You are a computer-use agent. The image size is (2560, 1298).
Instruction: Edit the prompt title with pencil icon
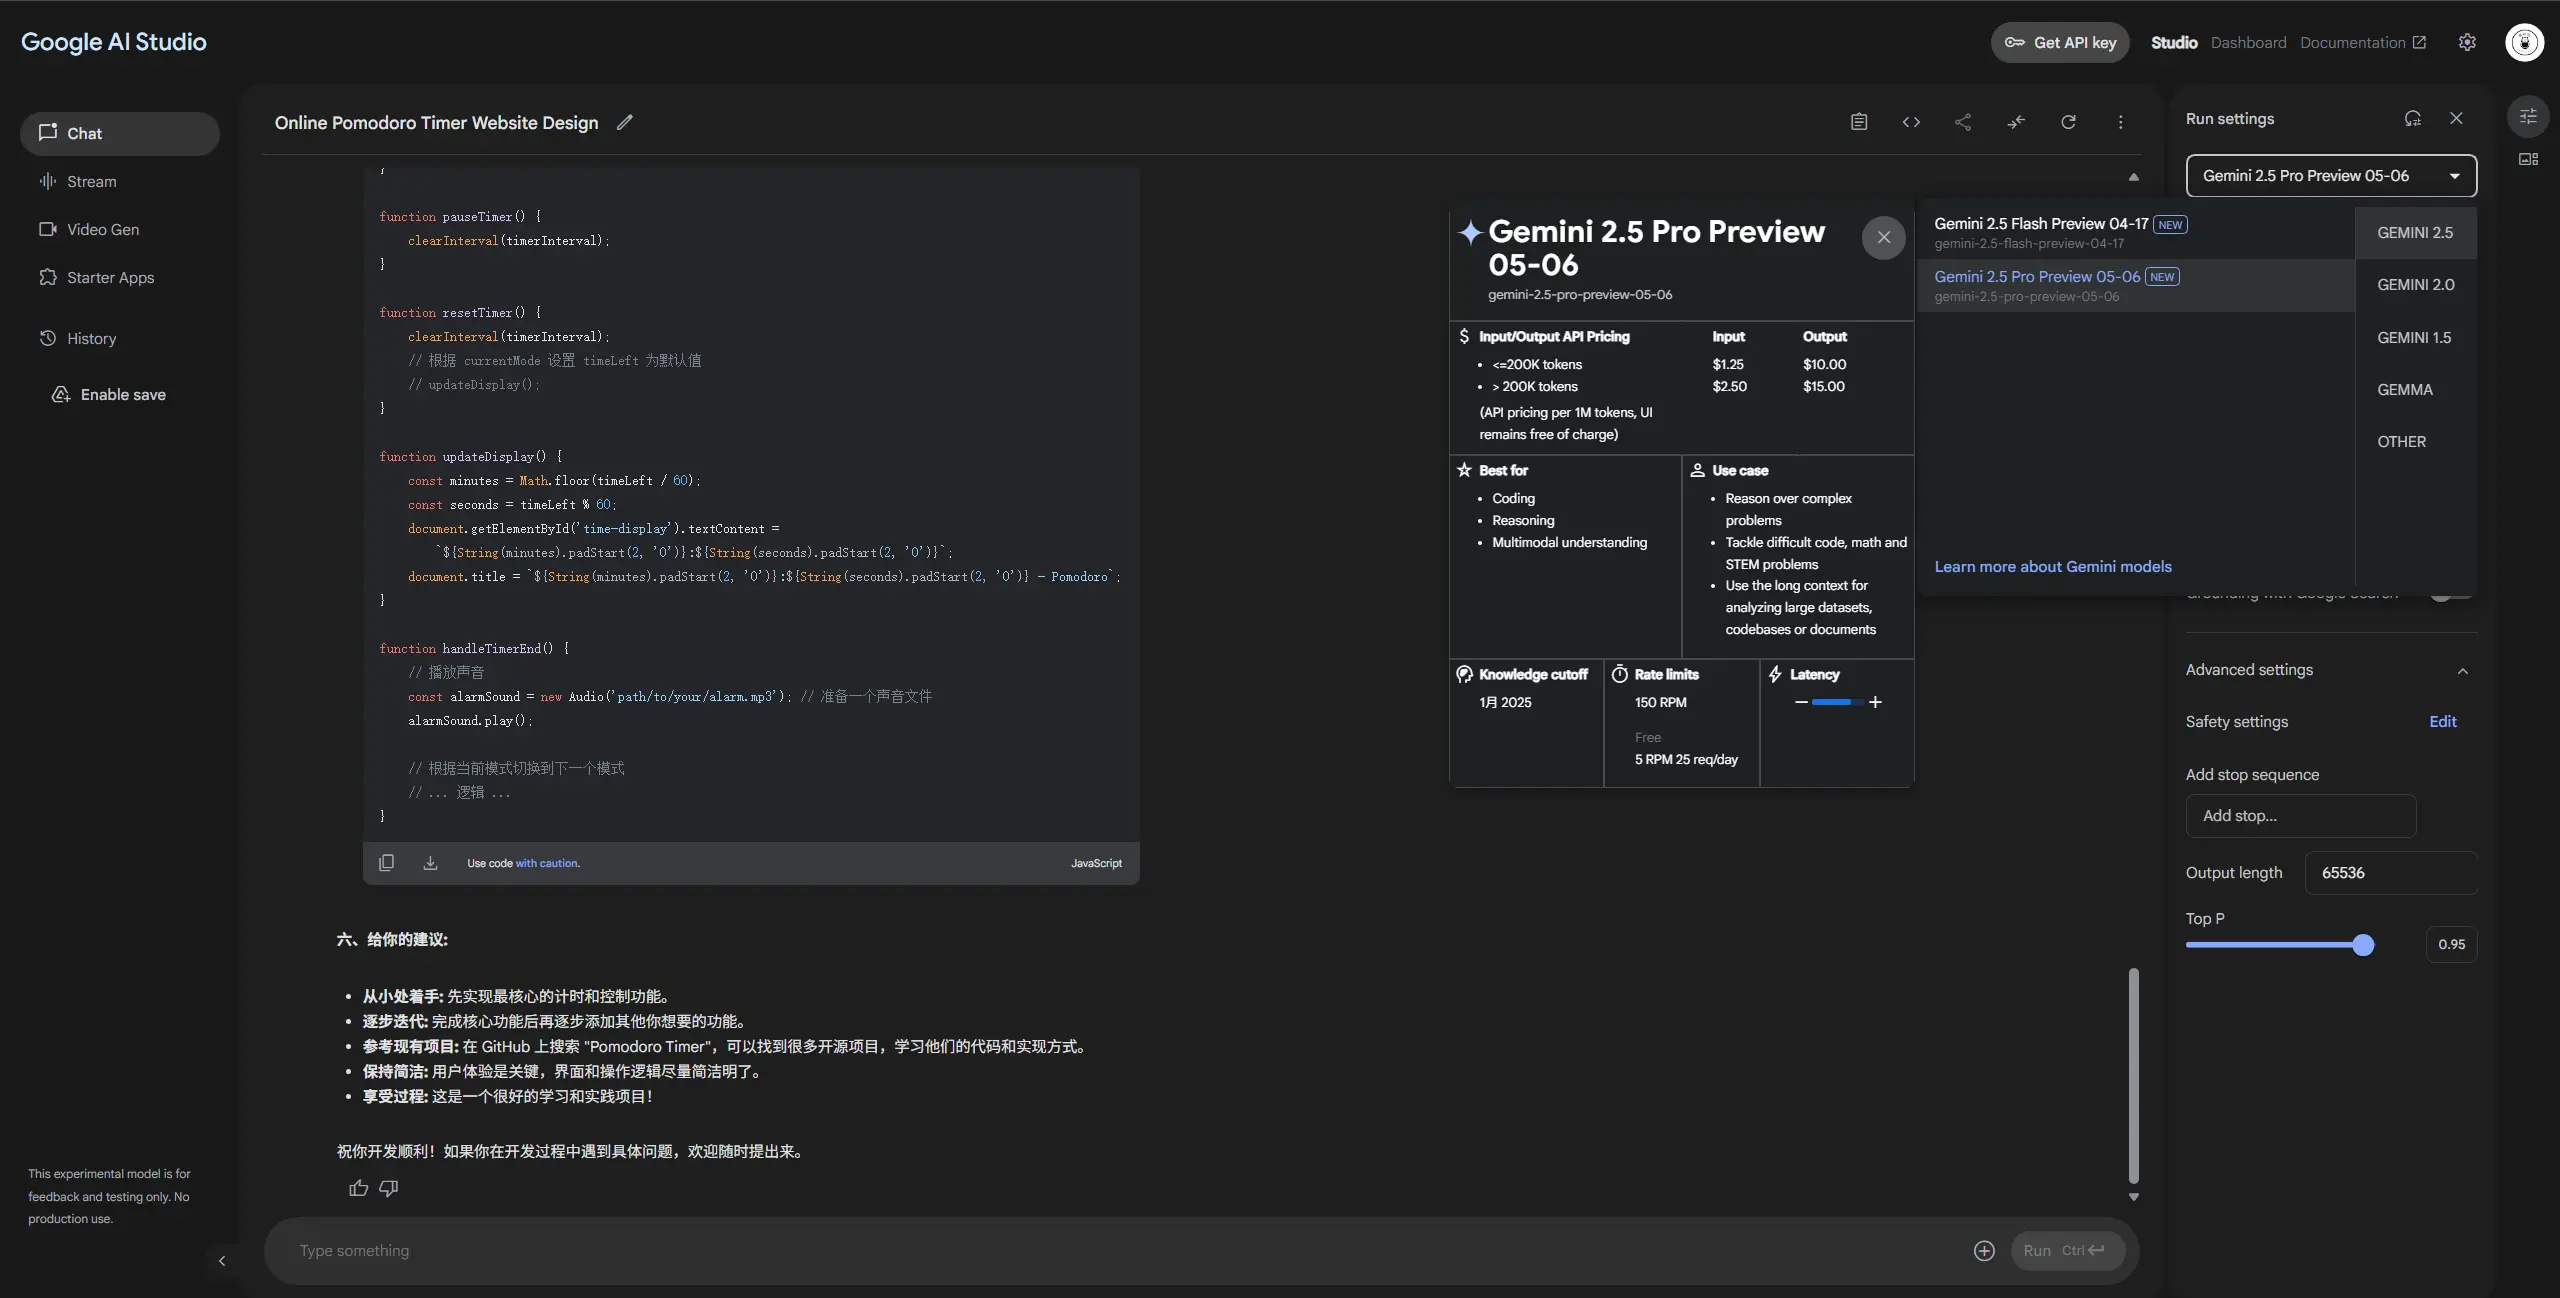(625, 122)
